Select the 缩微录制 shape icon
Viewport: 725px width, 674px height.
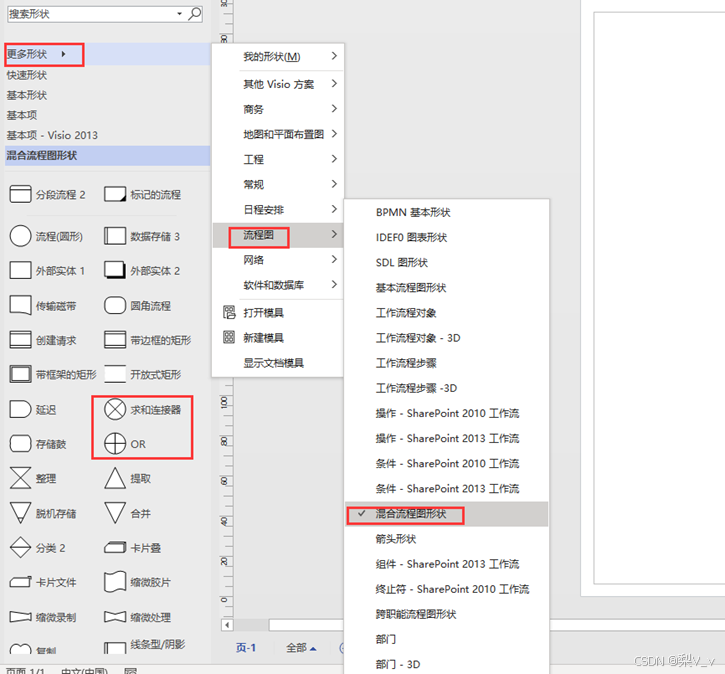click(20, 617)
